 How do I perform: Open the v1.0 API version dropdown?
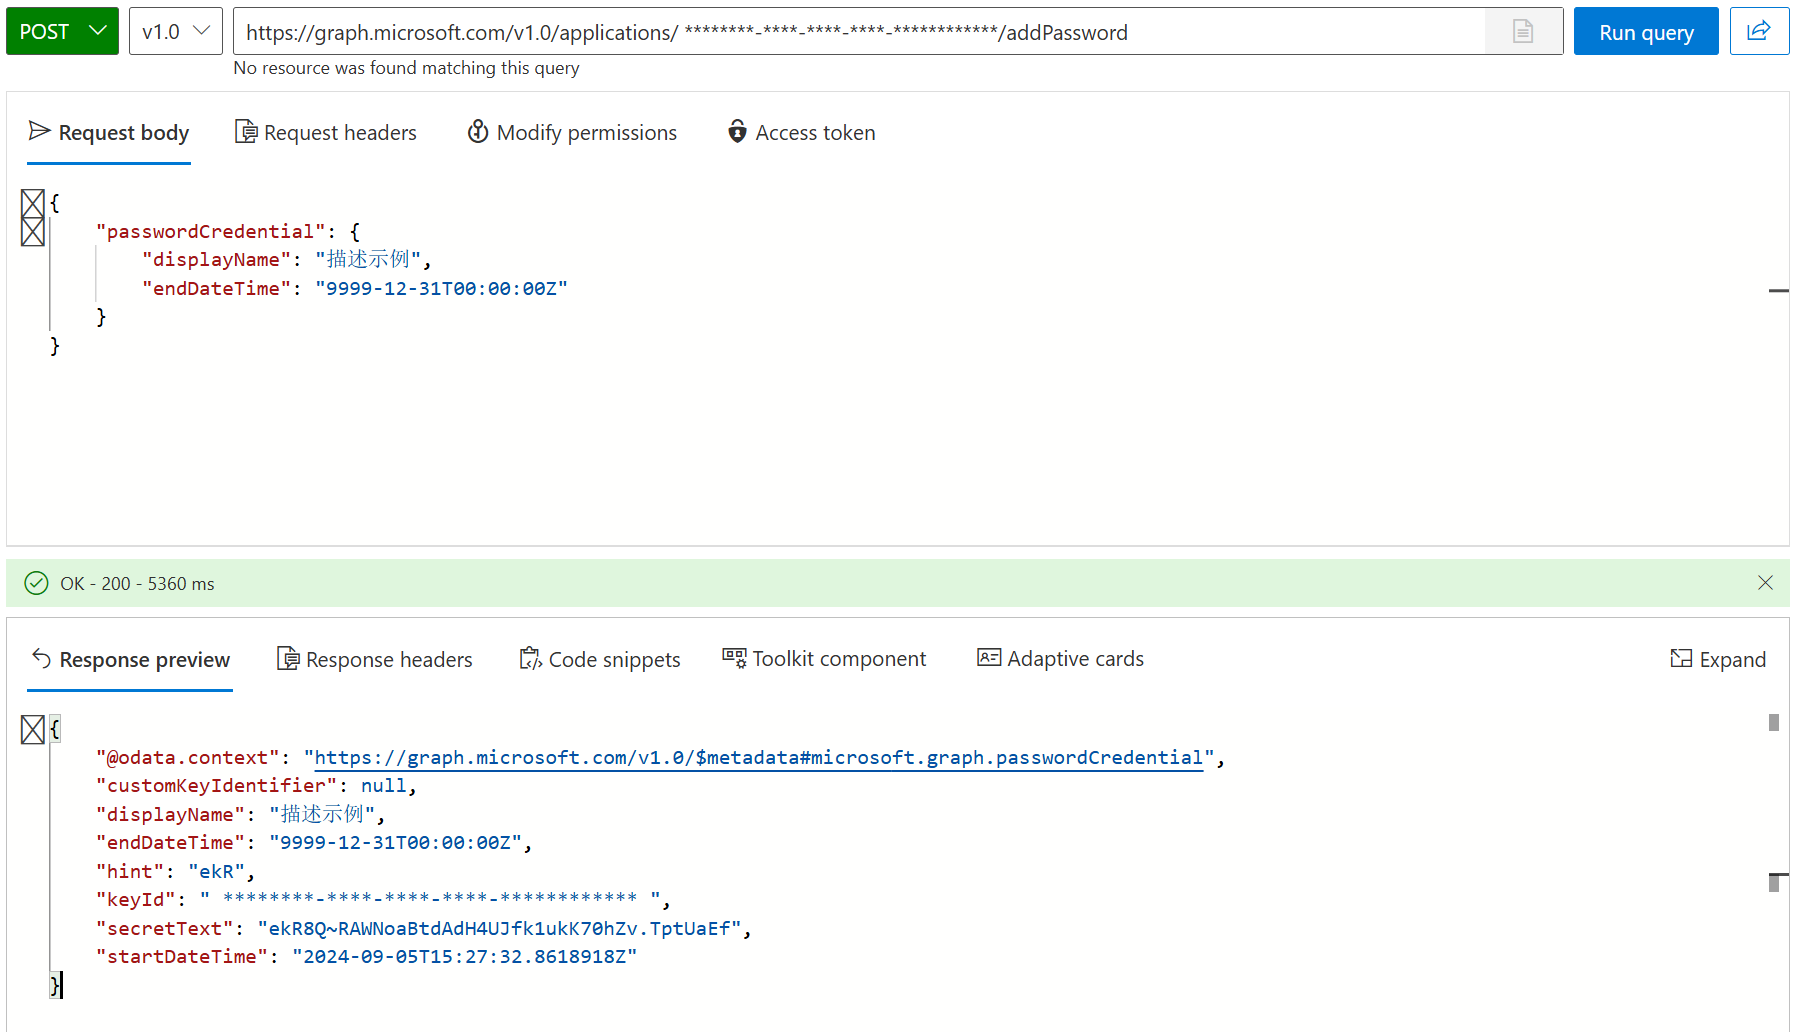click(175, 31)
